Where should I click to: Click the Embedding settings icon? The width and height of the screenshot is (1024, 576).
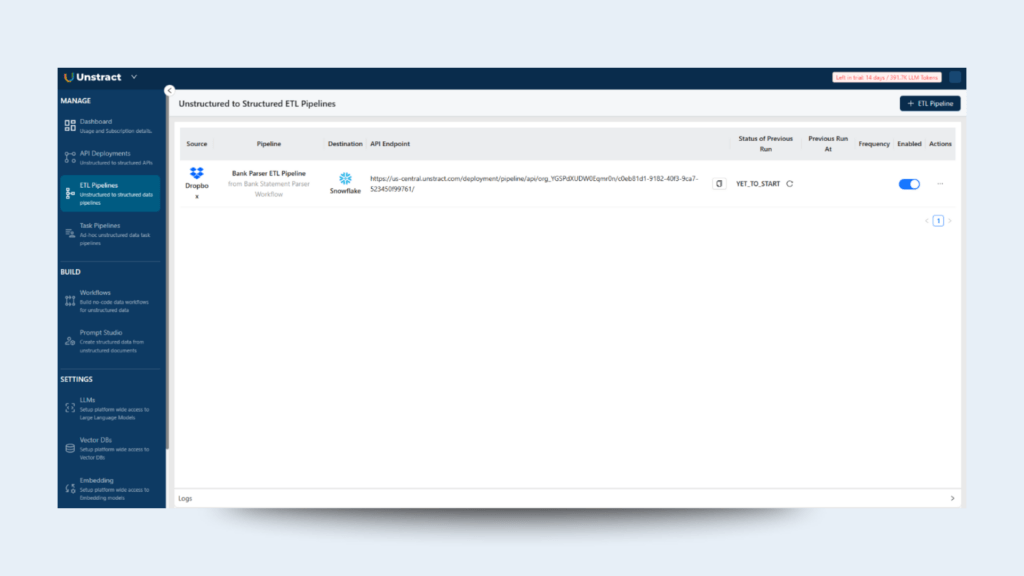click(70, 486)
